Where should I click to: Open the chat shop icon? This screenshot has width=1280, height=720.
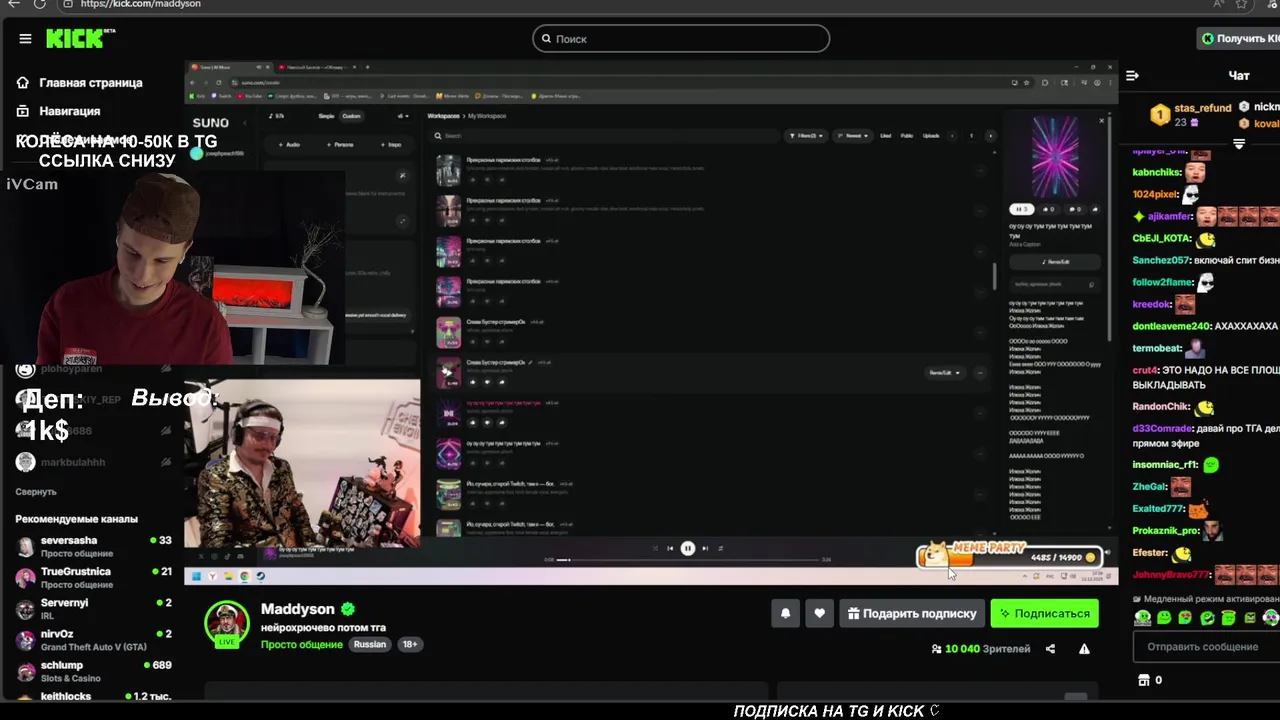click(1144, 680)
